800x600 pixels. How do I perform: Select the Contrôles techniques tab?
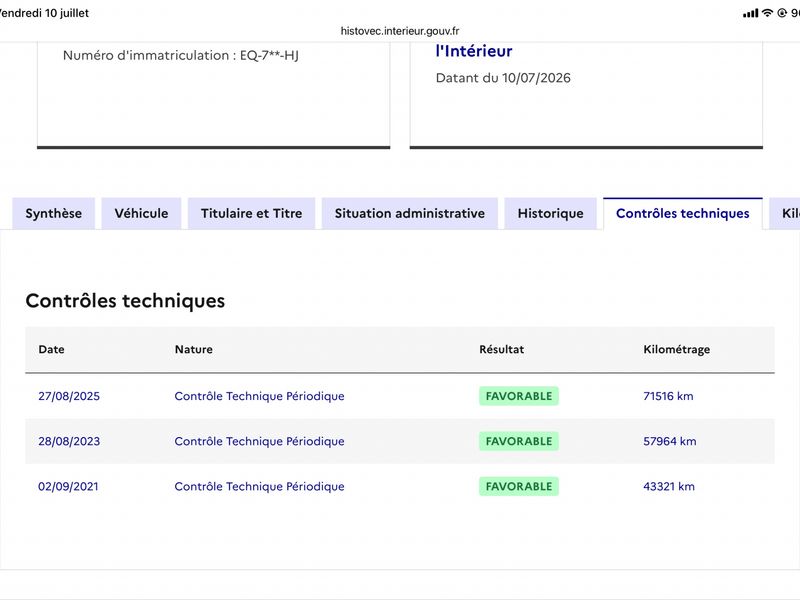click(683, 213)
